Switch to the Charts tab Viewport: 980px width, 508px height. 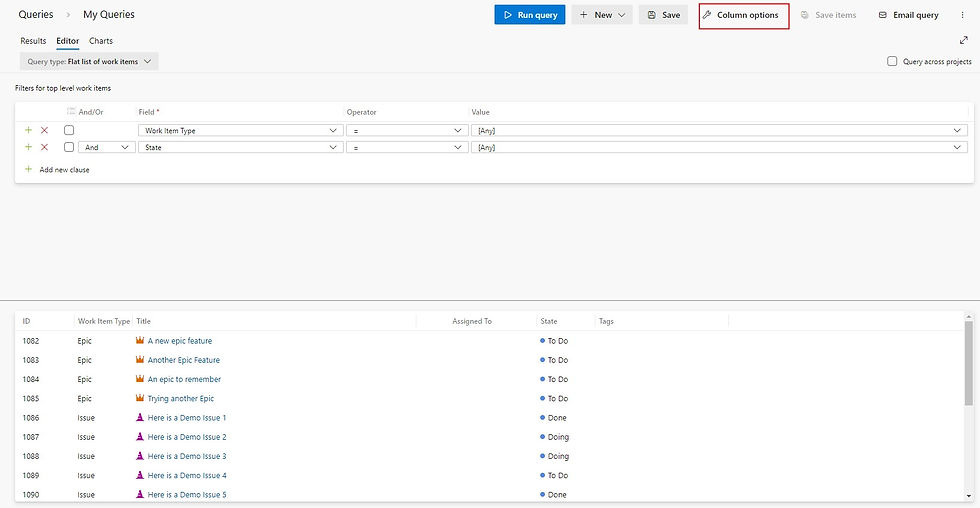101,41
